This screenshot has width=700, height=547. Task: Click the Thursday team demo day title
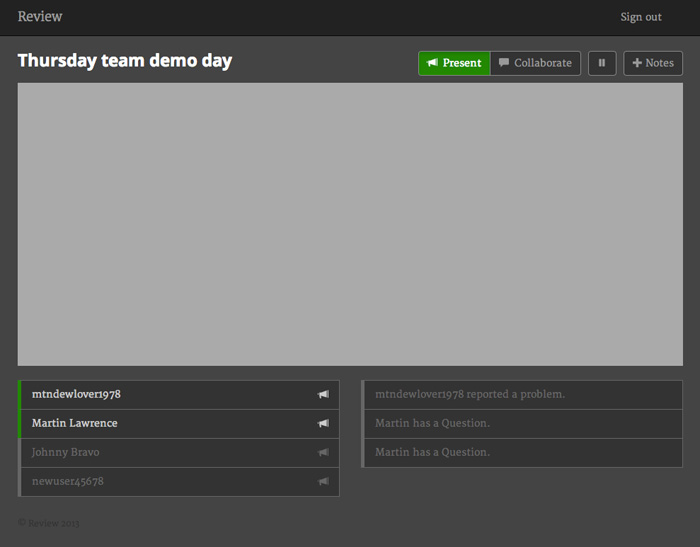125,61
